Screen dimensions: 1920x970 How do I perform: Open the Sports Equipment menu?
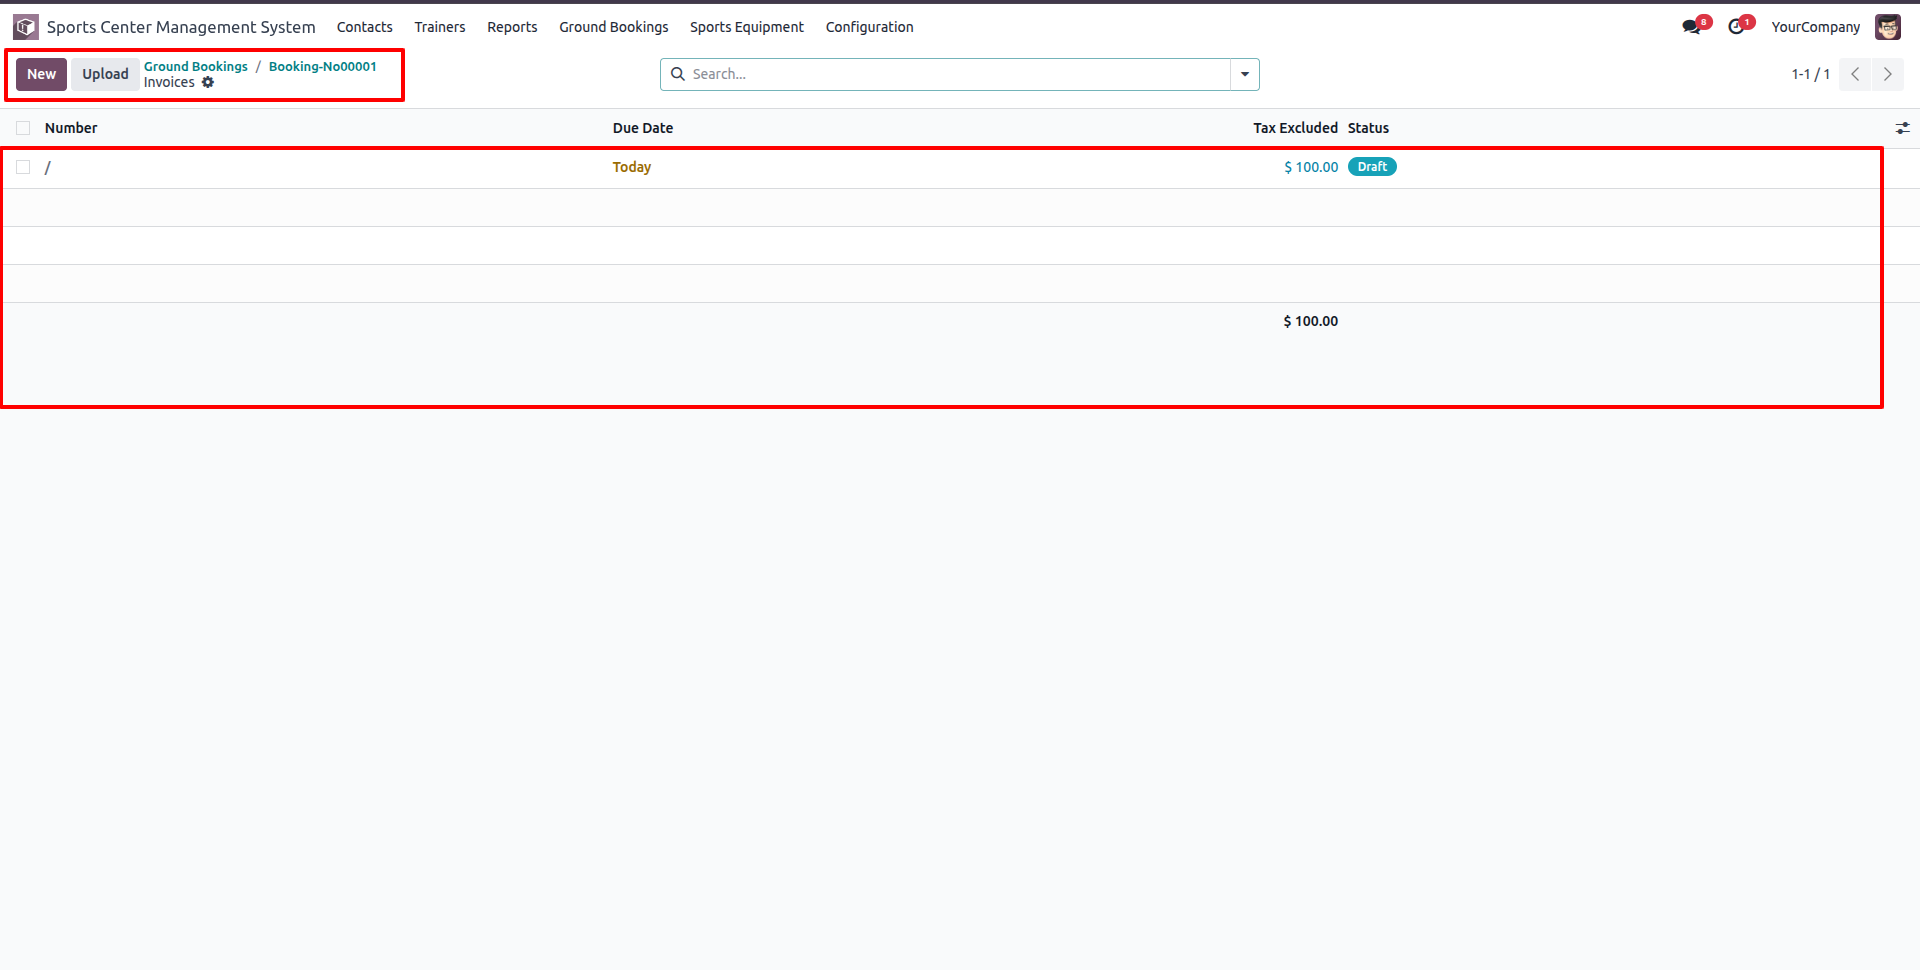747,27
